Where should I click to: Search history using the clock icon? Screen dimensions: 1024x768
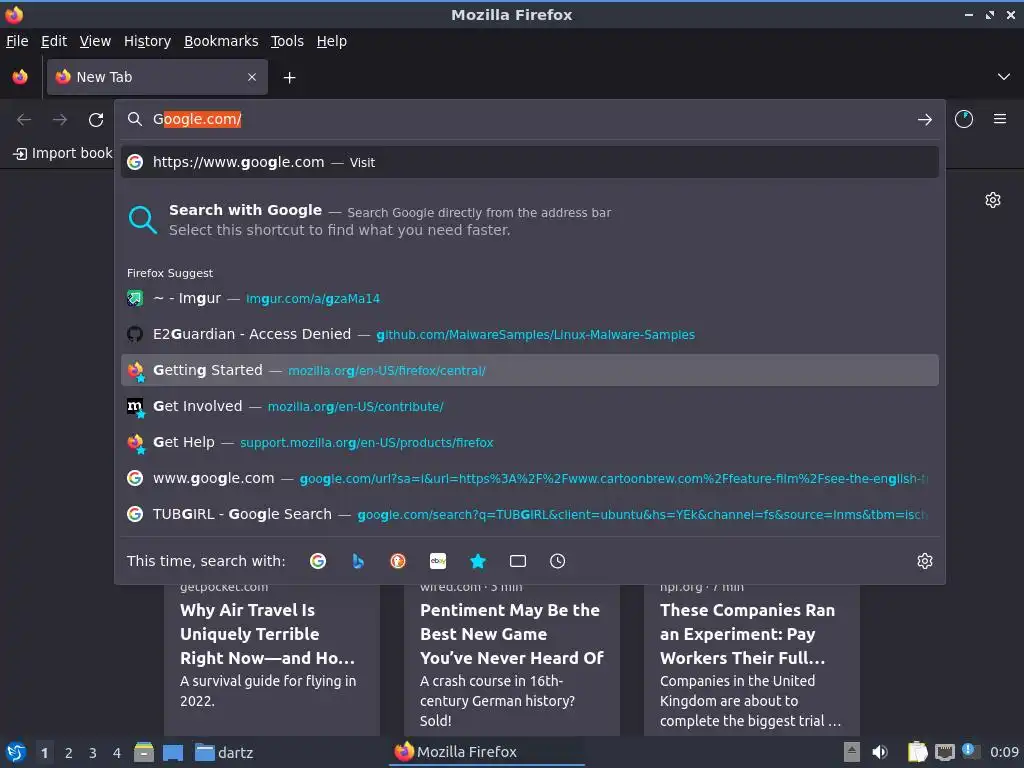click(x=558, y=561)
